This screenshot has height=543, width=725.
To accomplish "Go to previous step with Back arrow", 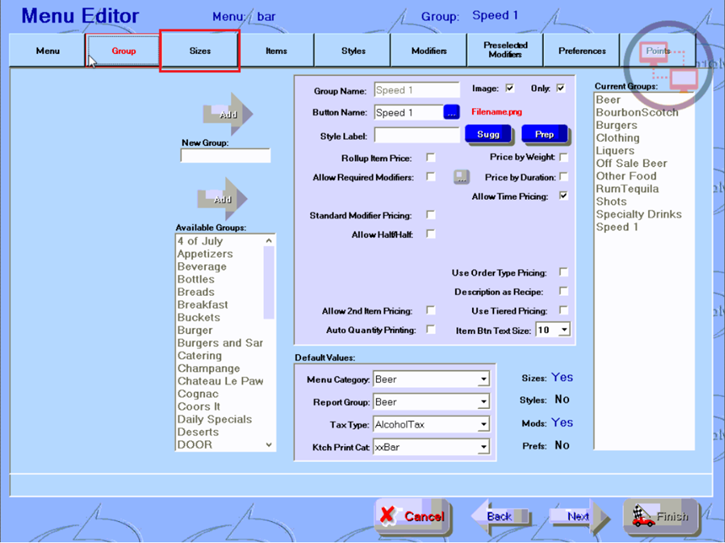I will point(500,516).
